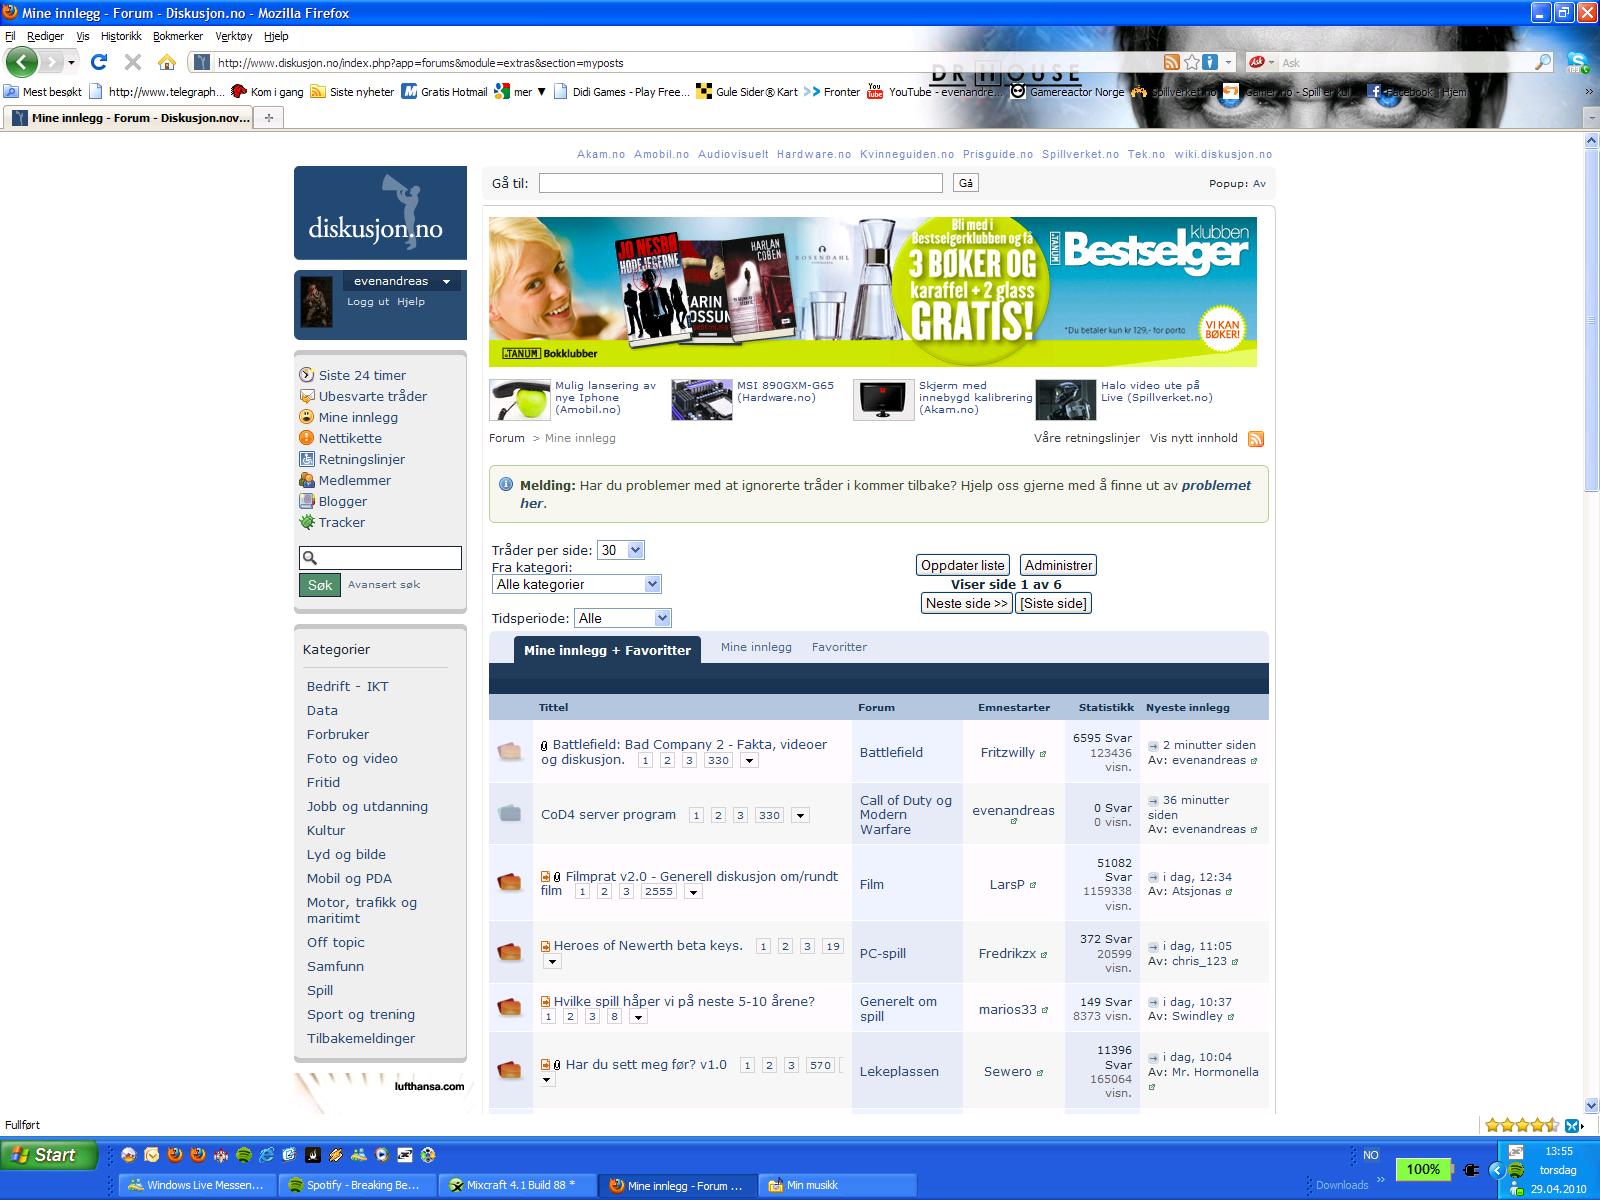Click the YouTube bookmark icon
The height and width of the screenshot is (1200, 1600).
875,91
